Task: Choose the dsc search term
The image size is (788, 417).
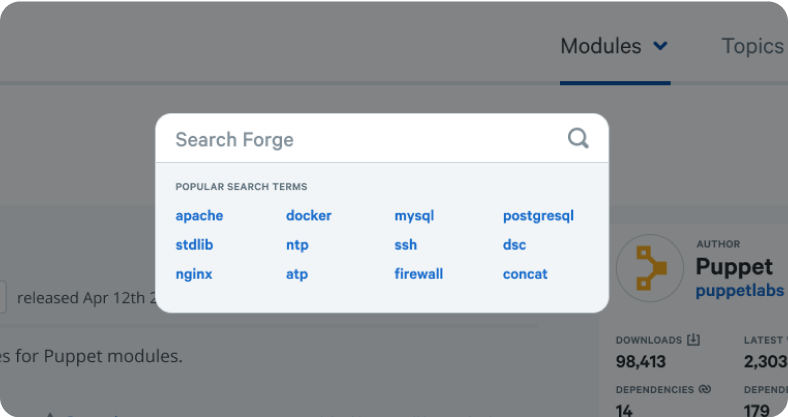Action: (514, 244)
